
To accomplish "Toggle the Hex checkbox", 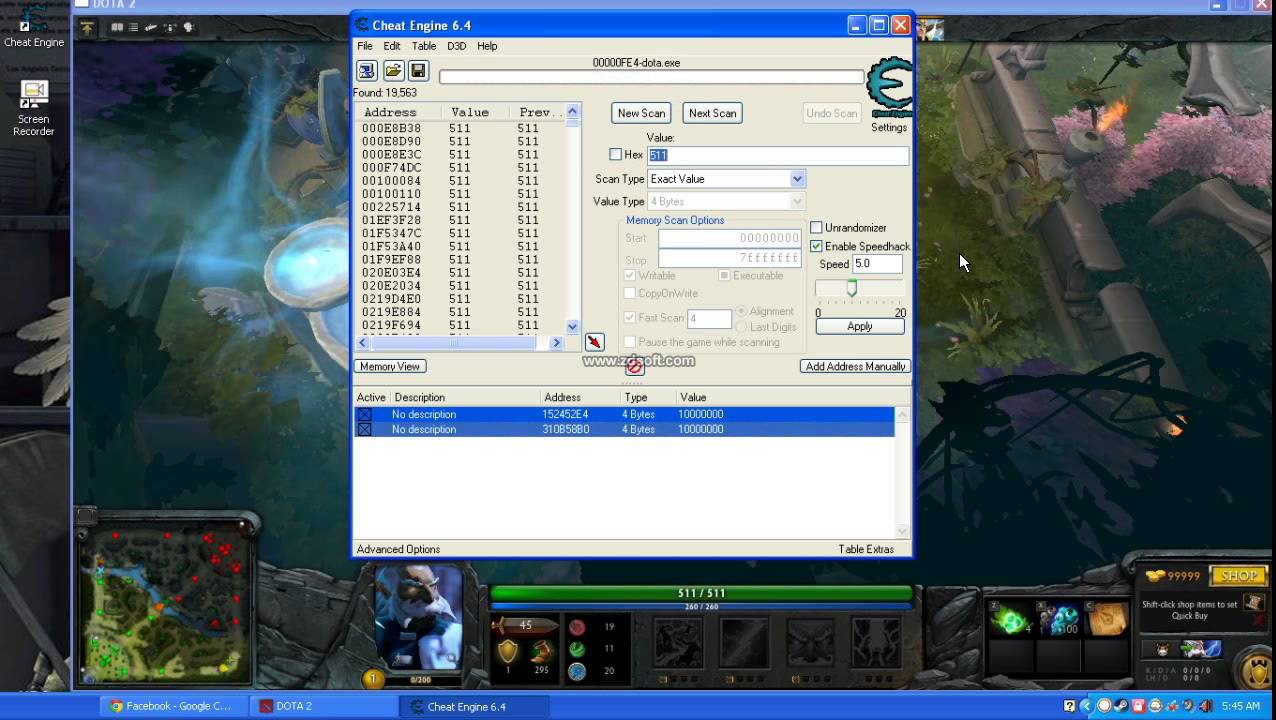I will click(x=615, y=154).
